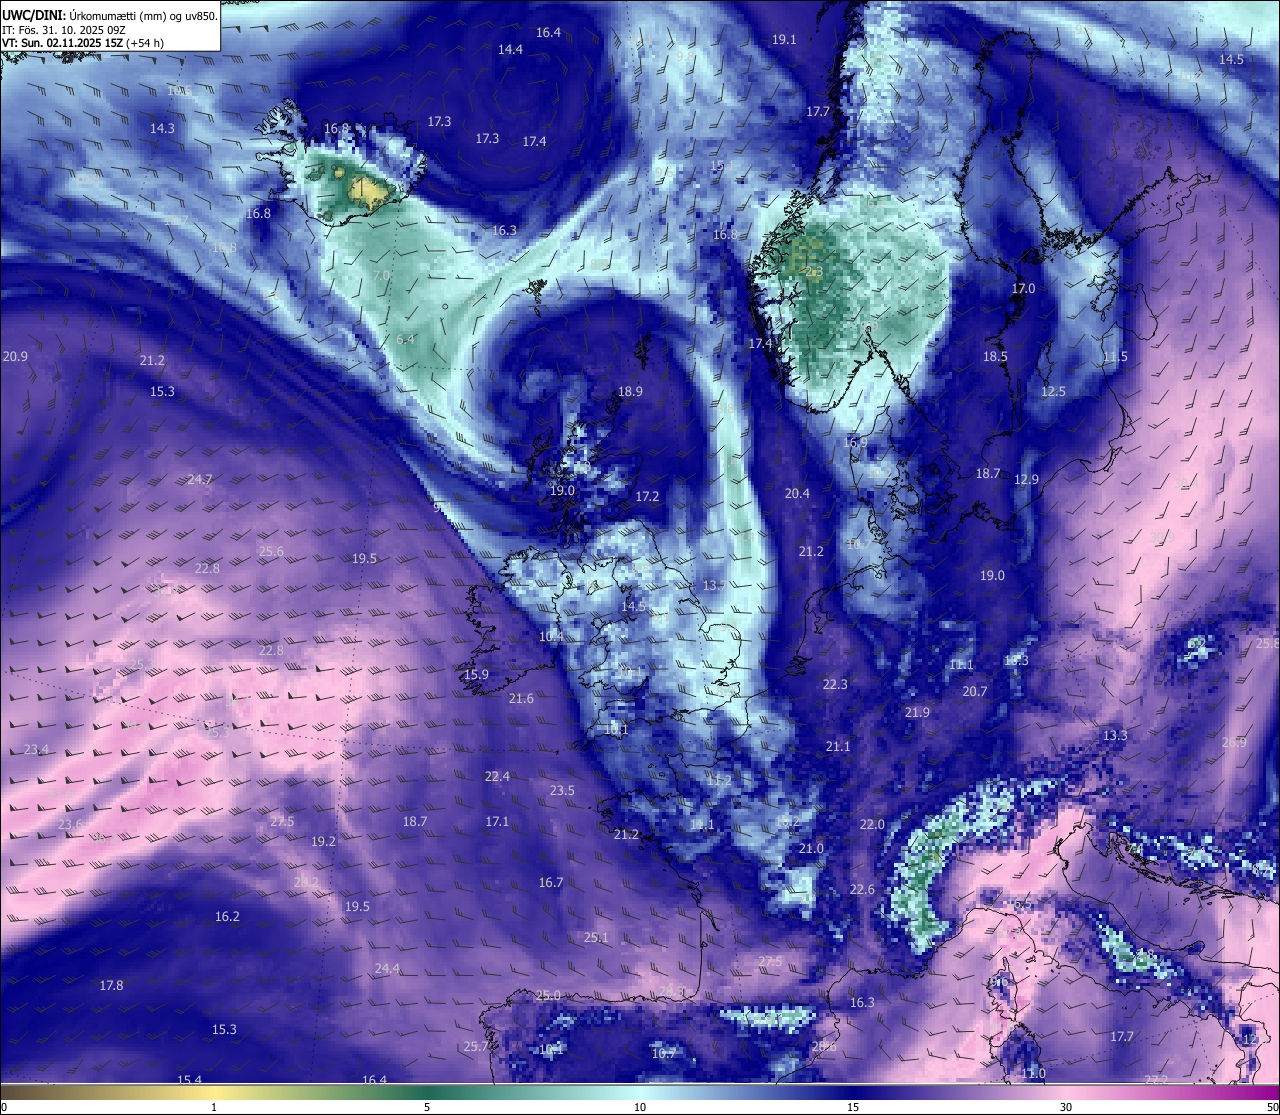
Task: Click the map value 11.0
Action: tap(1033, 1073)
